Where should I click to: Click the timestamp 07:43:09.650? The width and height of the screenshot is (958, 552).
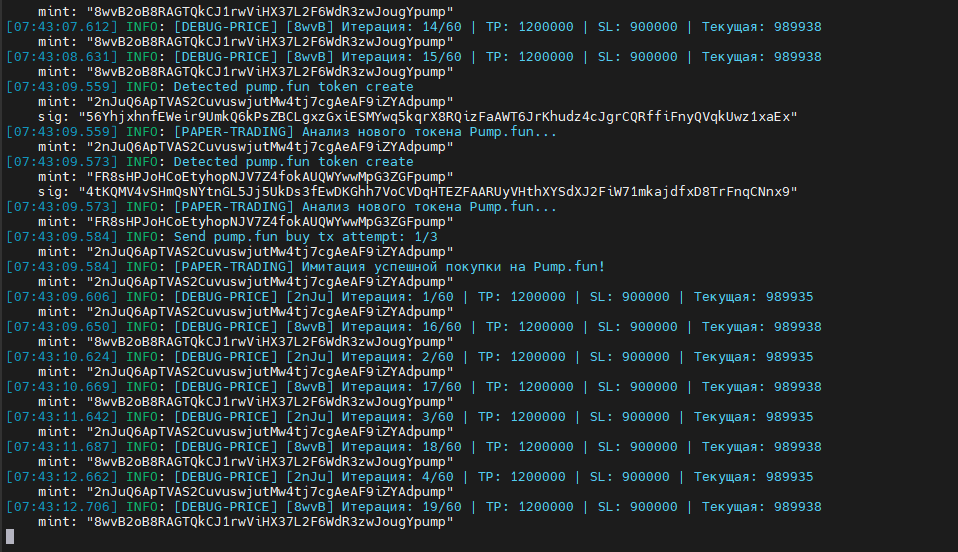point(61,326)
